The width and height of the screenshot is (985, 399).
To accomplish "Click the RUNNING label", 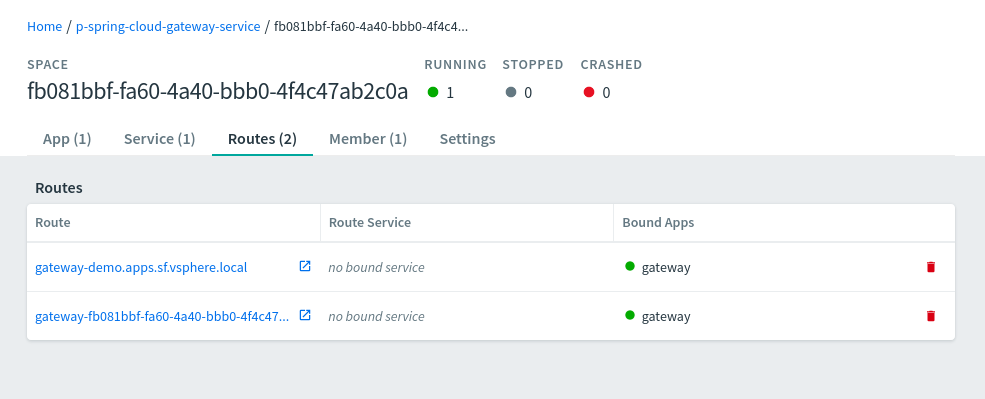I will (x=455, y=64).
